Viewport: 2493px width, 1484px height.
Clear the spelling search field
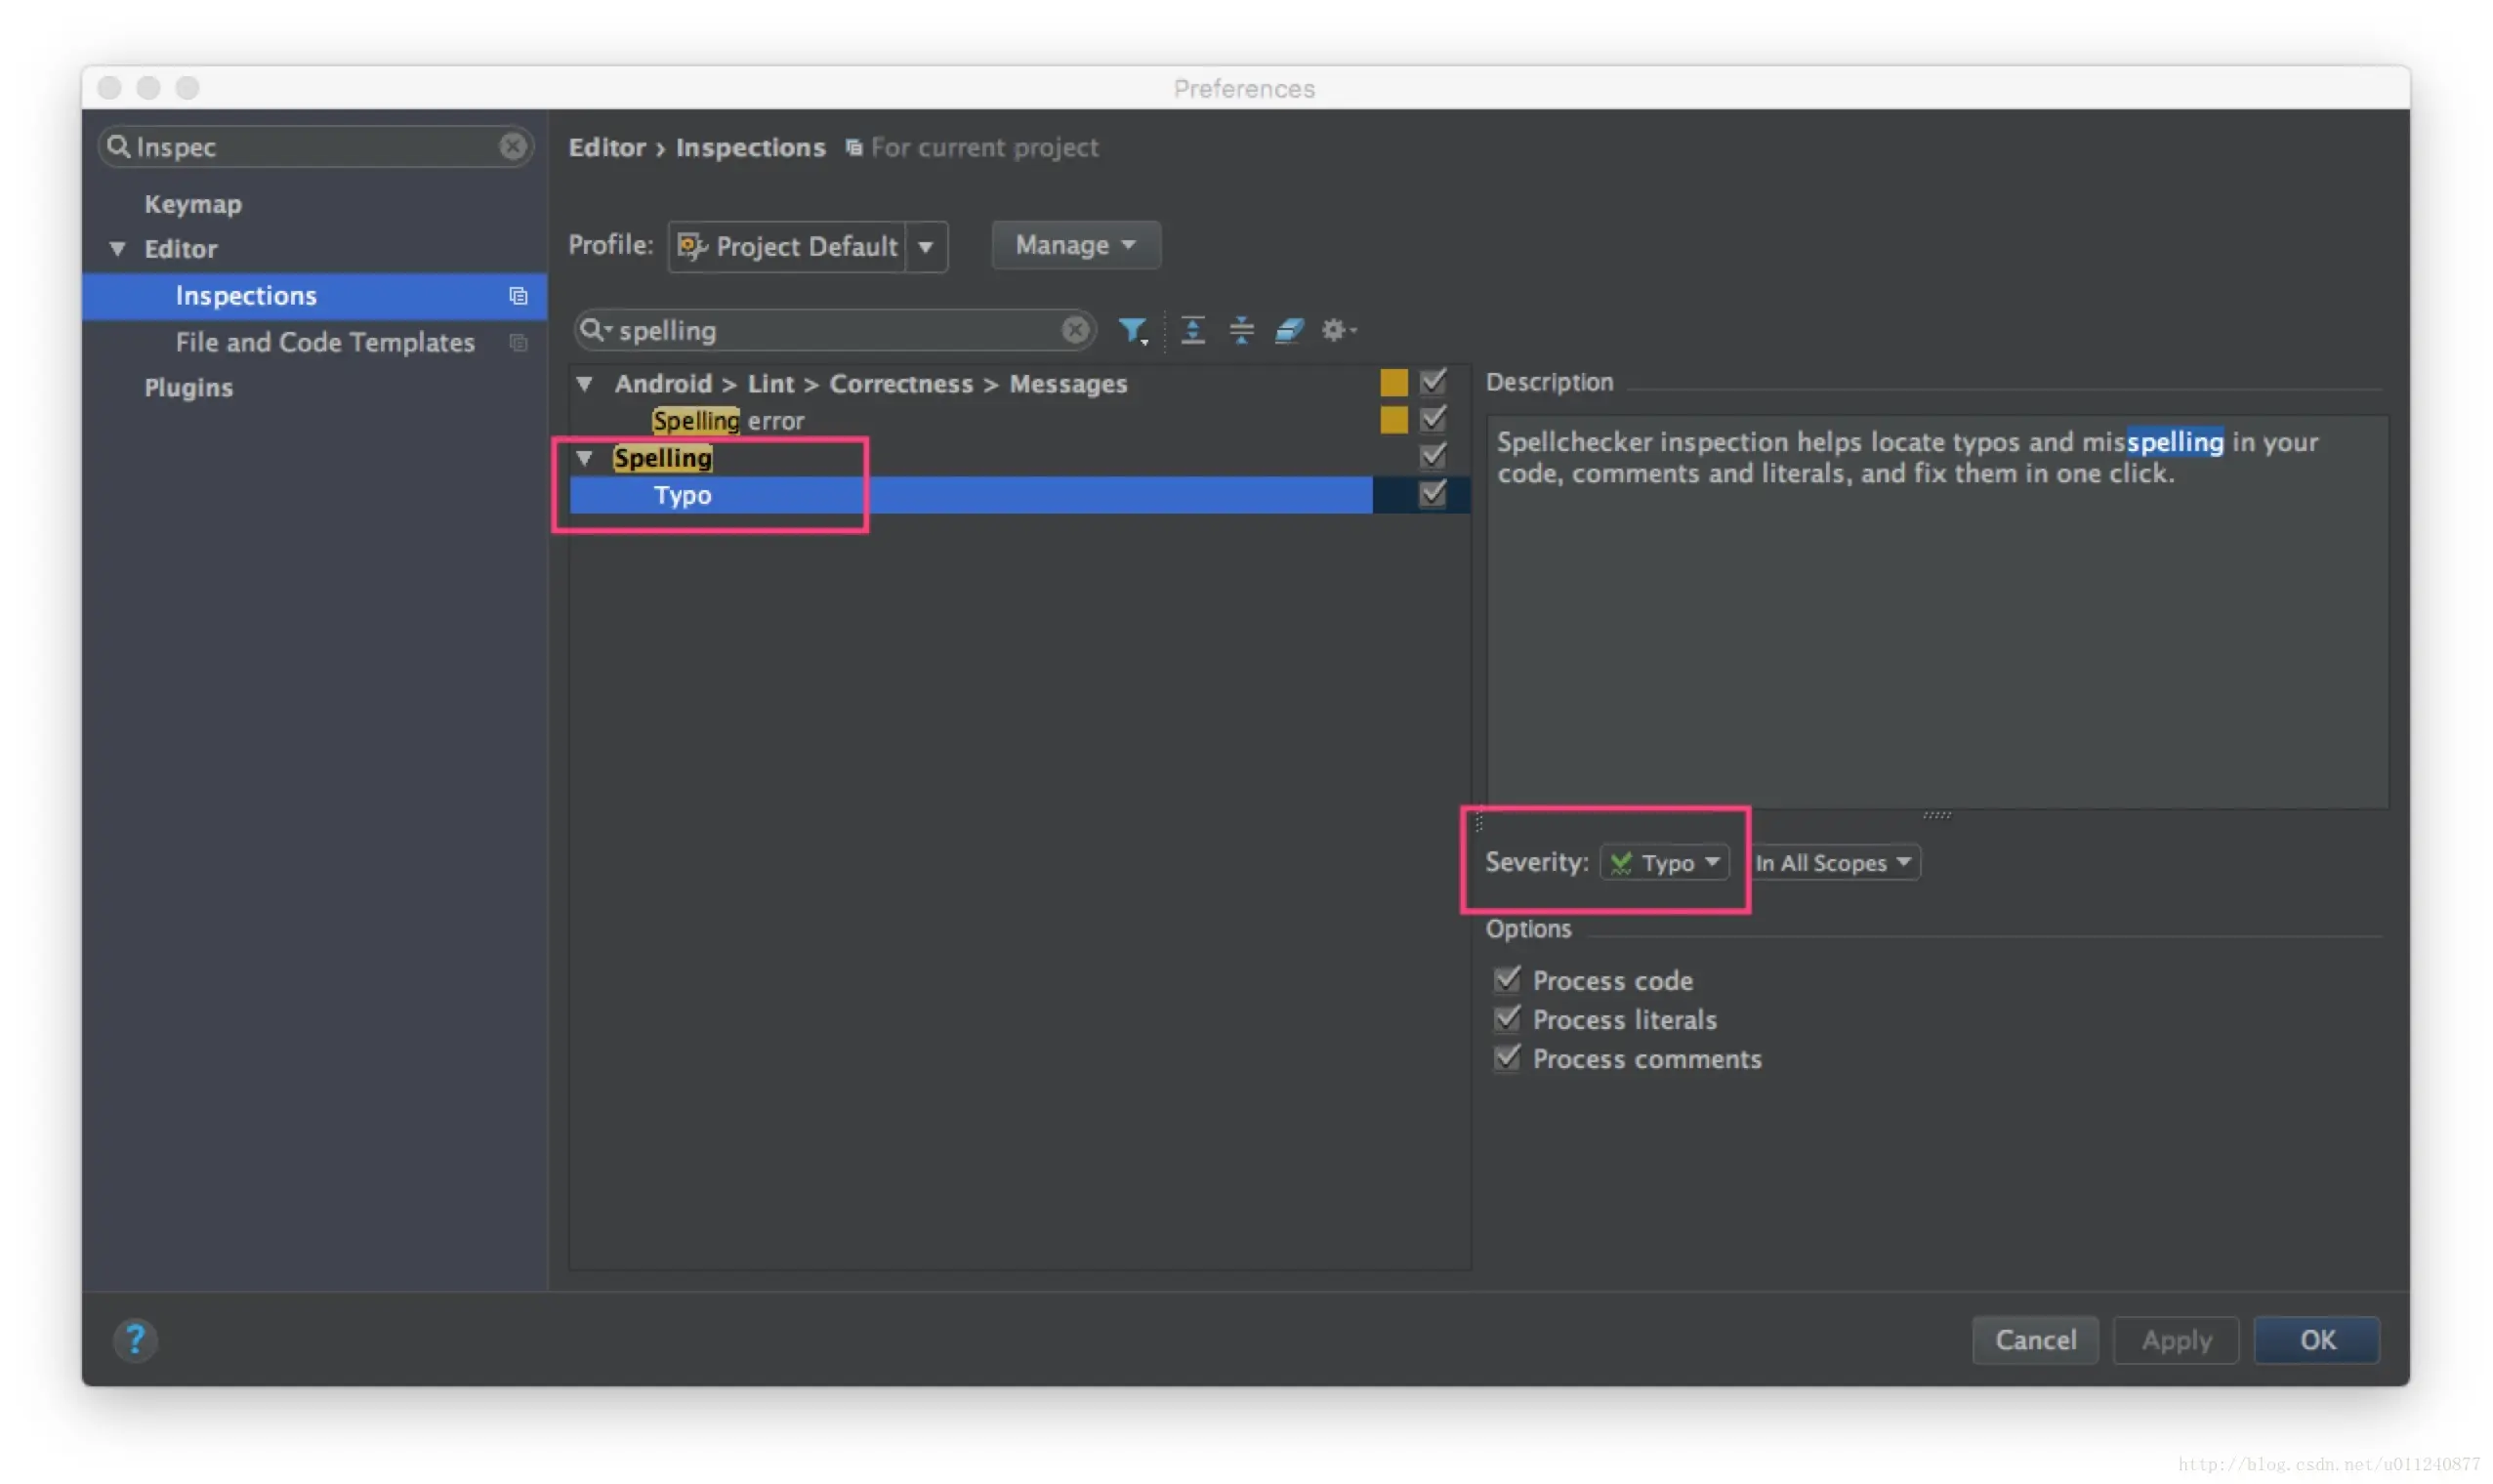point(1075,330)
